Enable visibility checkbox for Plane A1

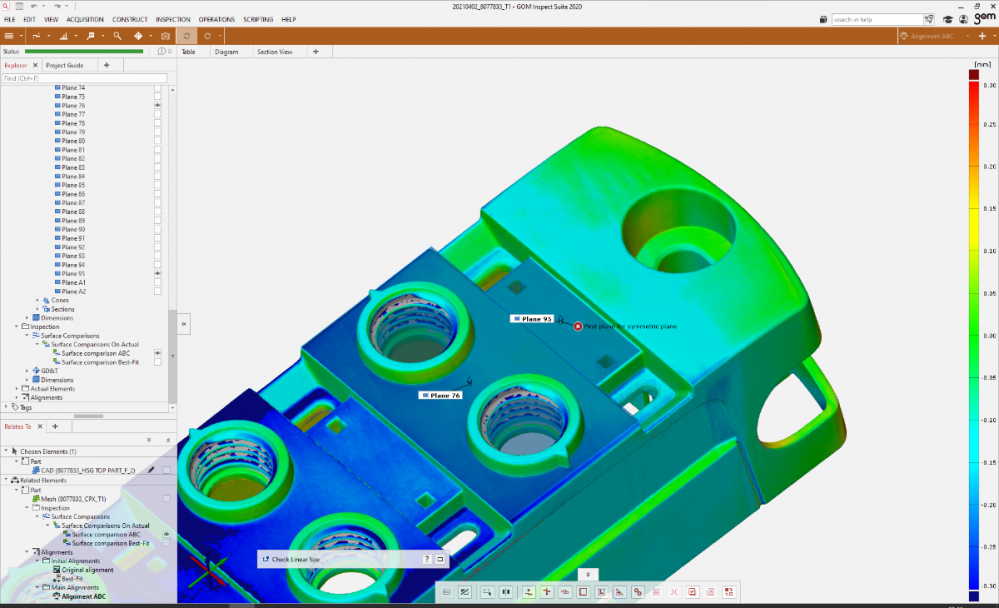(158, 283)
